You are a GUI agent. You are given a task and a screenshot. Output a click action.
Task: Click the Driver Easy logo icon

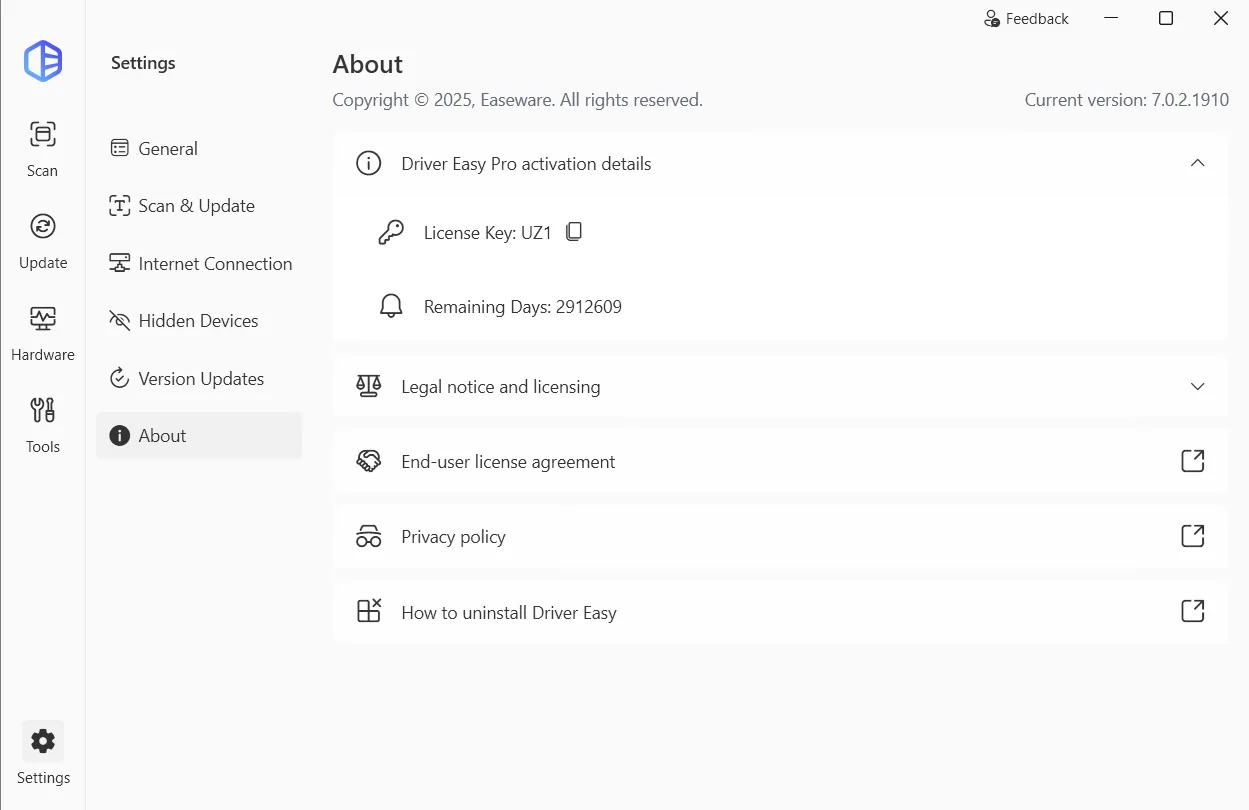click(x=43, y=61)
